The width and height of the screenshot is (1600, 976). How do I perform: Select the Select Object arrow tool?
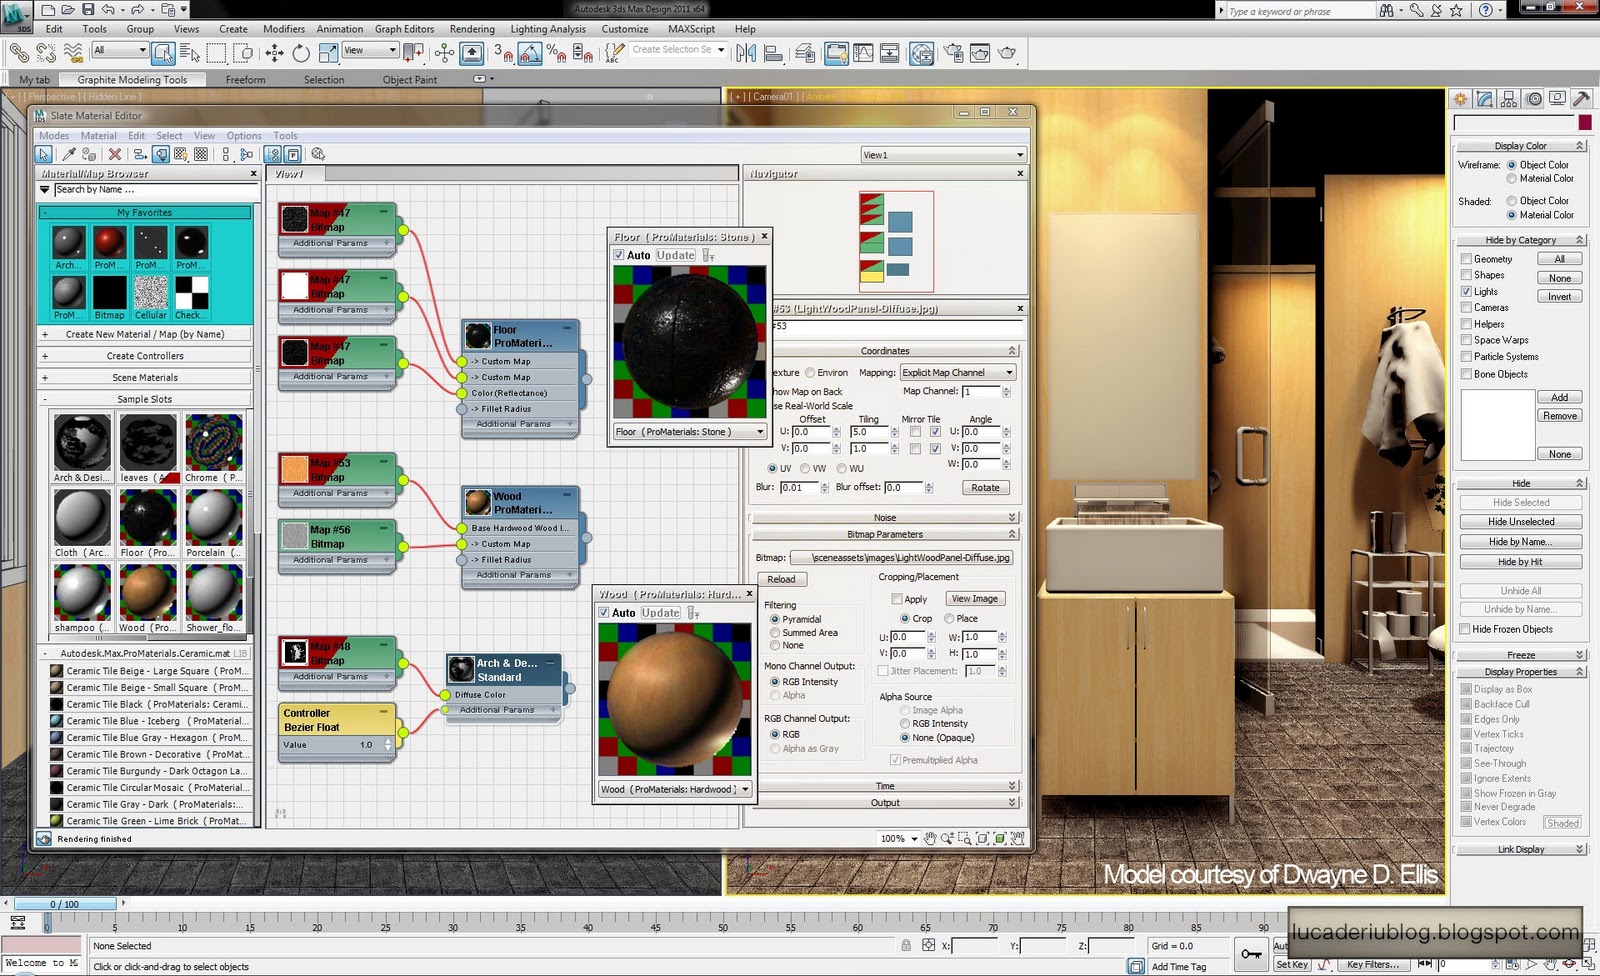tap(163, 52)
